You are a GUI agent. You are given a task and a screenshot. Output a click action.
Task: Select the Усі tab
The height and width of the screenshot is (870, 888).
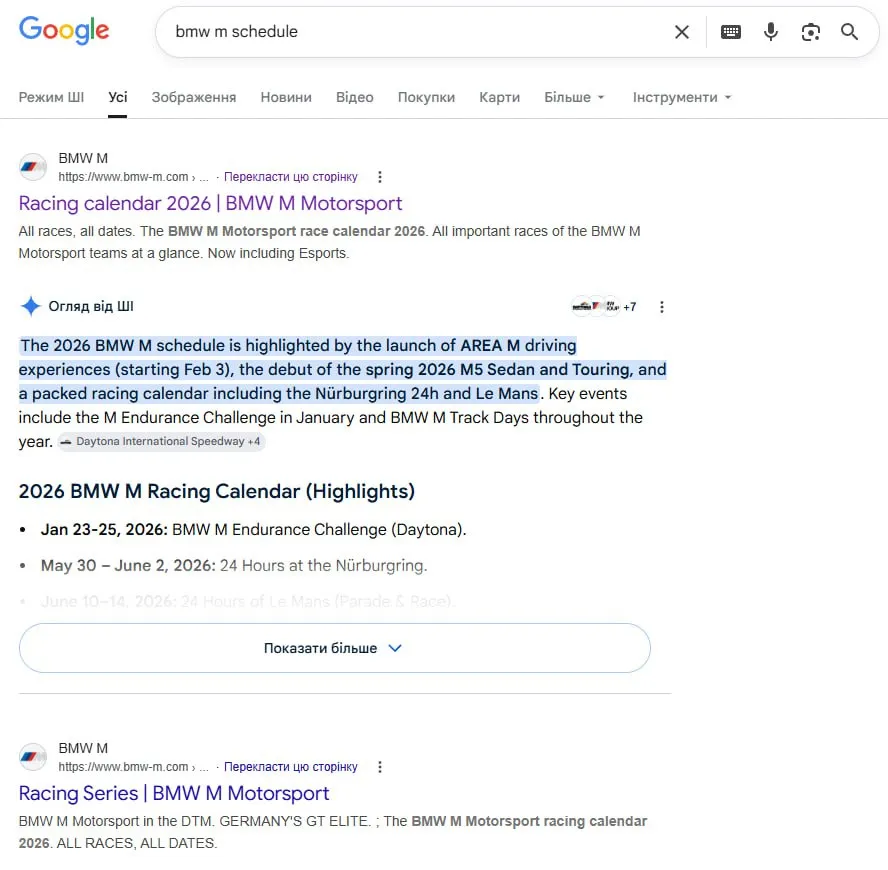pos(118,97)
